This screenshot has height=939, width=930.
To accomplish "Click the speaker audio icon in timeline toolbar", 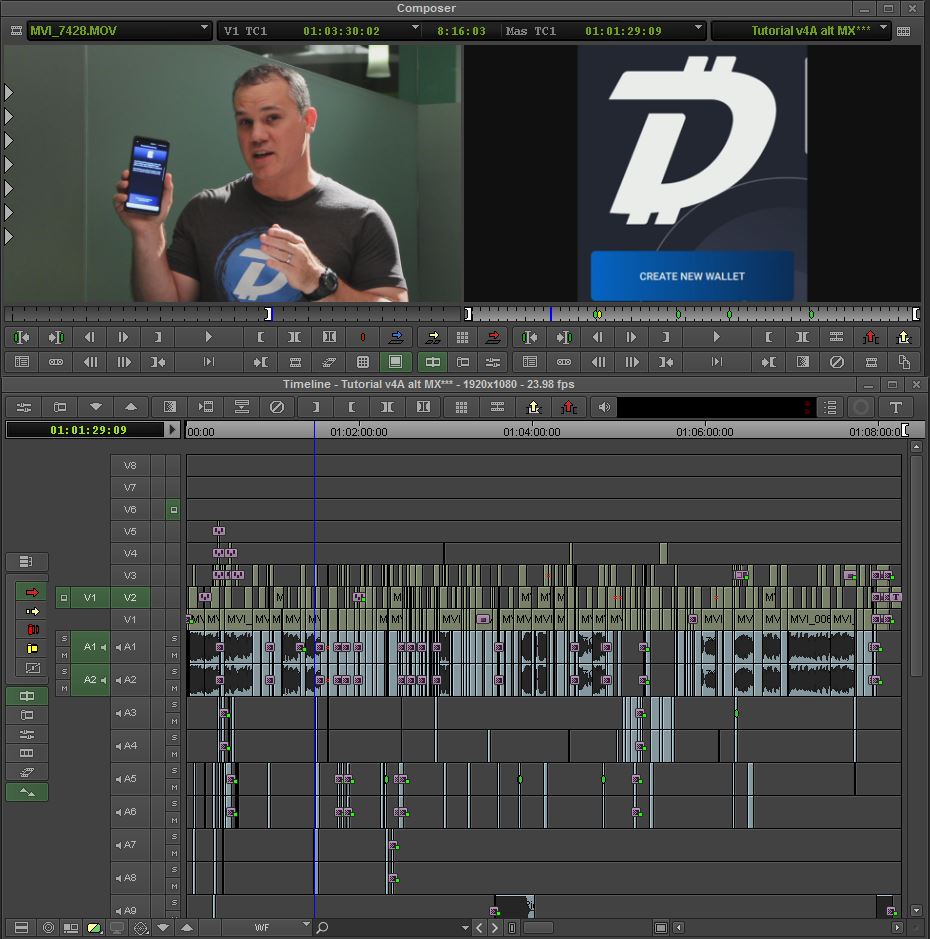I will [x=604, y=407].
